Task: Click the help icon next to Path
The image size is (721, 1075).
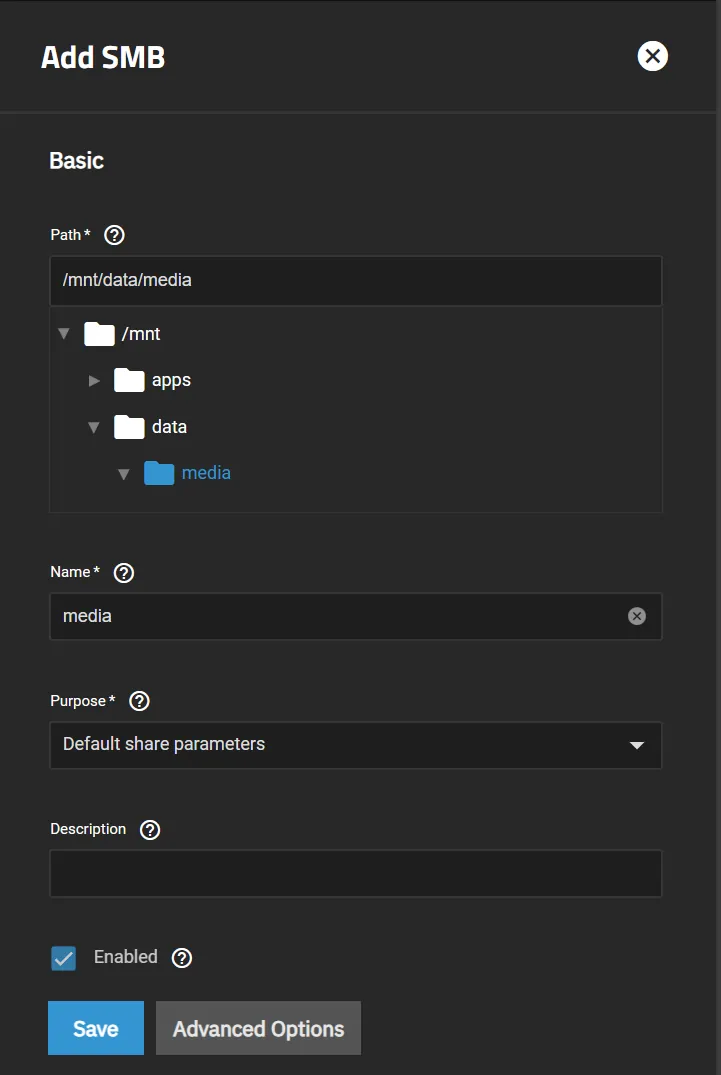Action: [115, 235]
